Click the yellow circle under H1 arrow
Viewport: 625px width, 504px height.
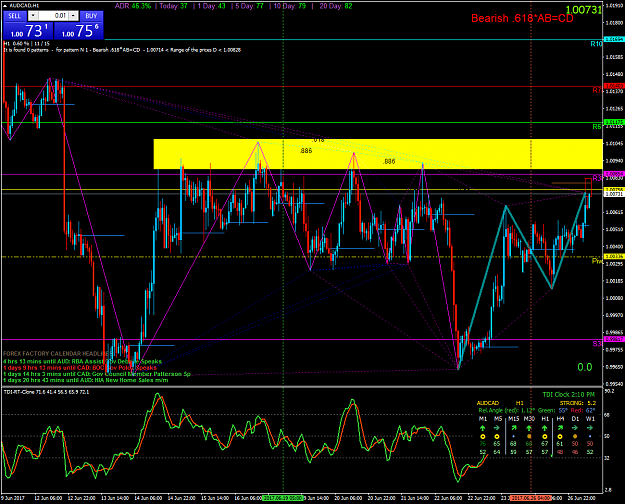pos(545,437)
